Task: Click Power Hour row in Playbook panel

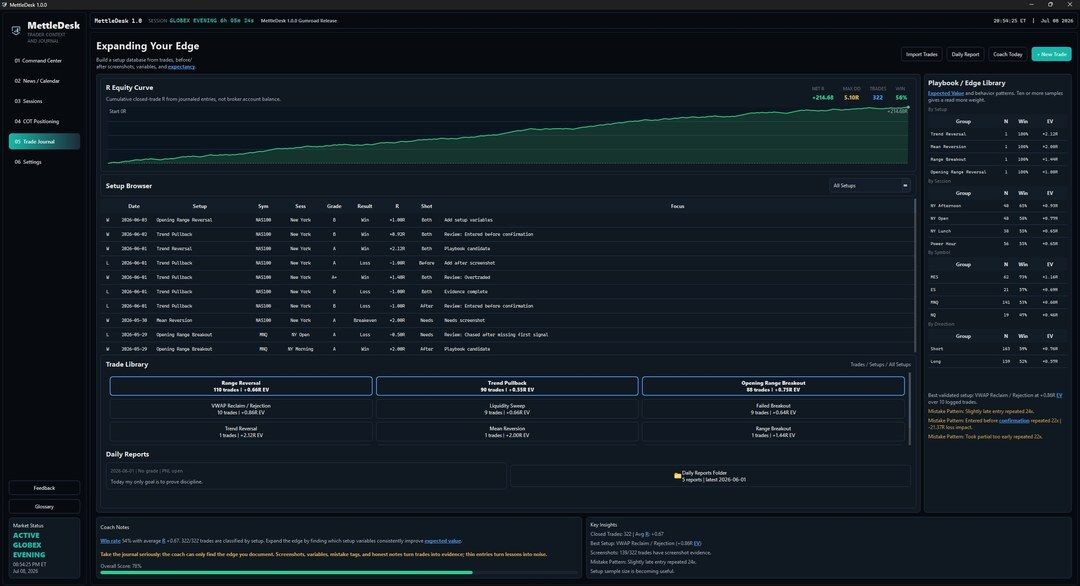Action: pos(997,244)
